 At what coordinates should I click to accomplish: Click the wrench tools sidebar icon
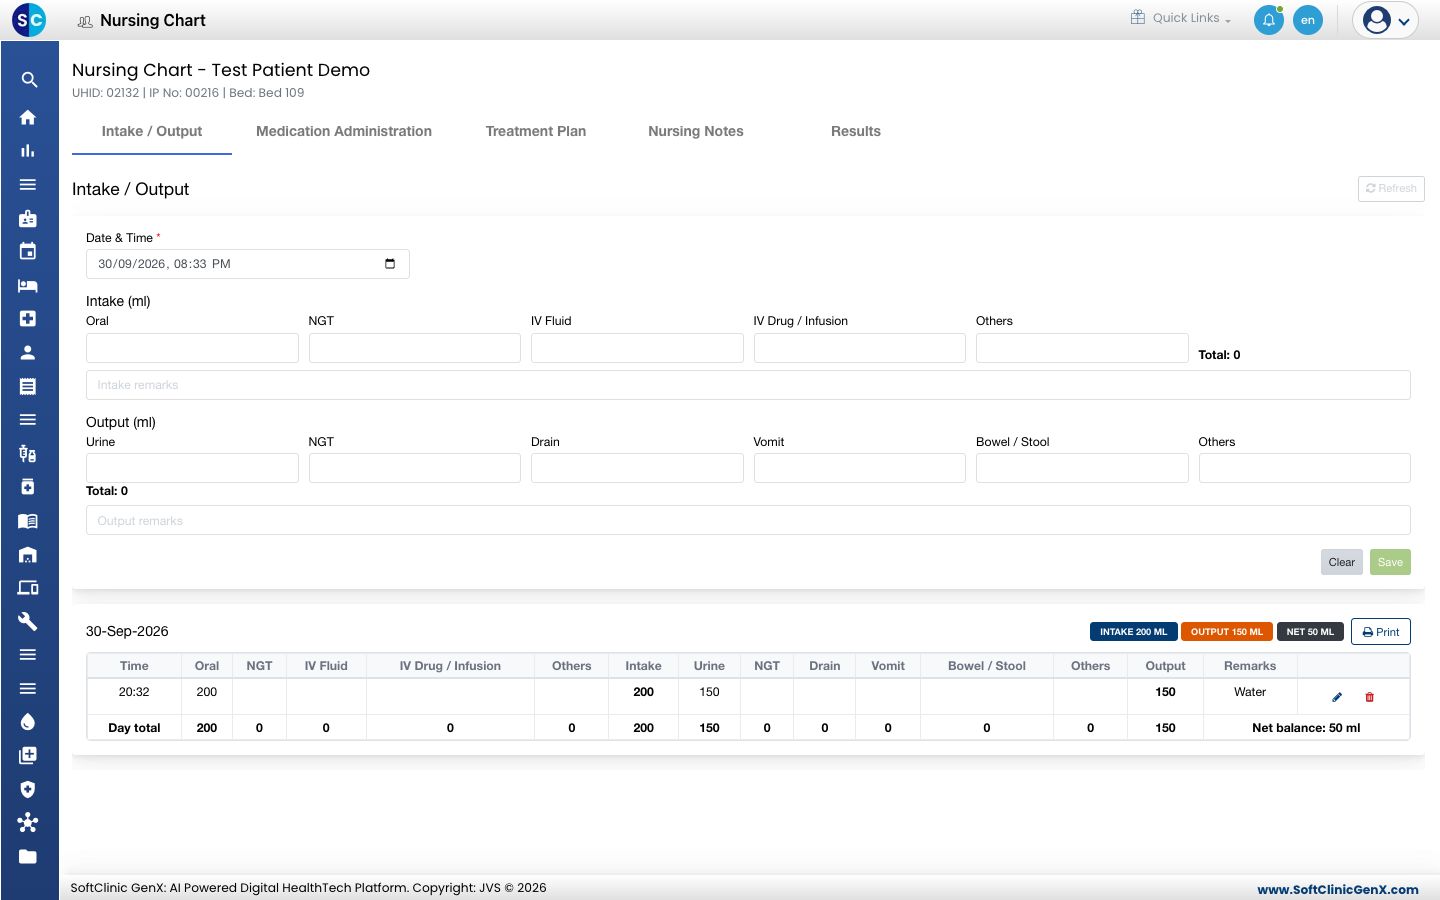point(28,621)
